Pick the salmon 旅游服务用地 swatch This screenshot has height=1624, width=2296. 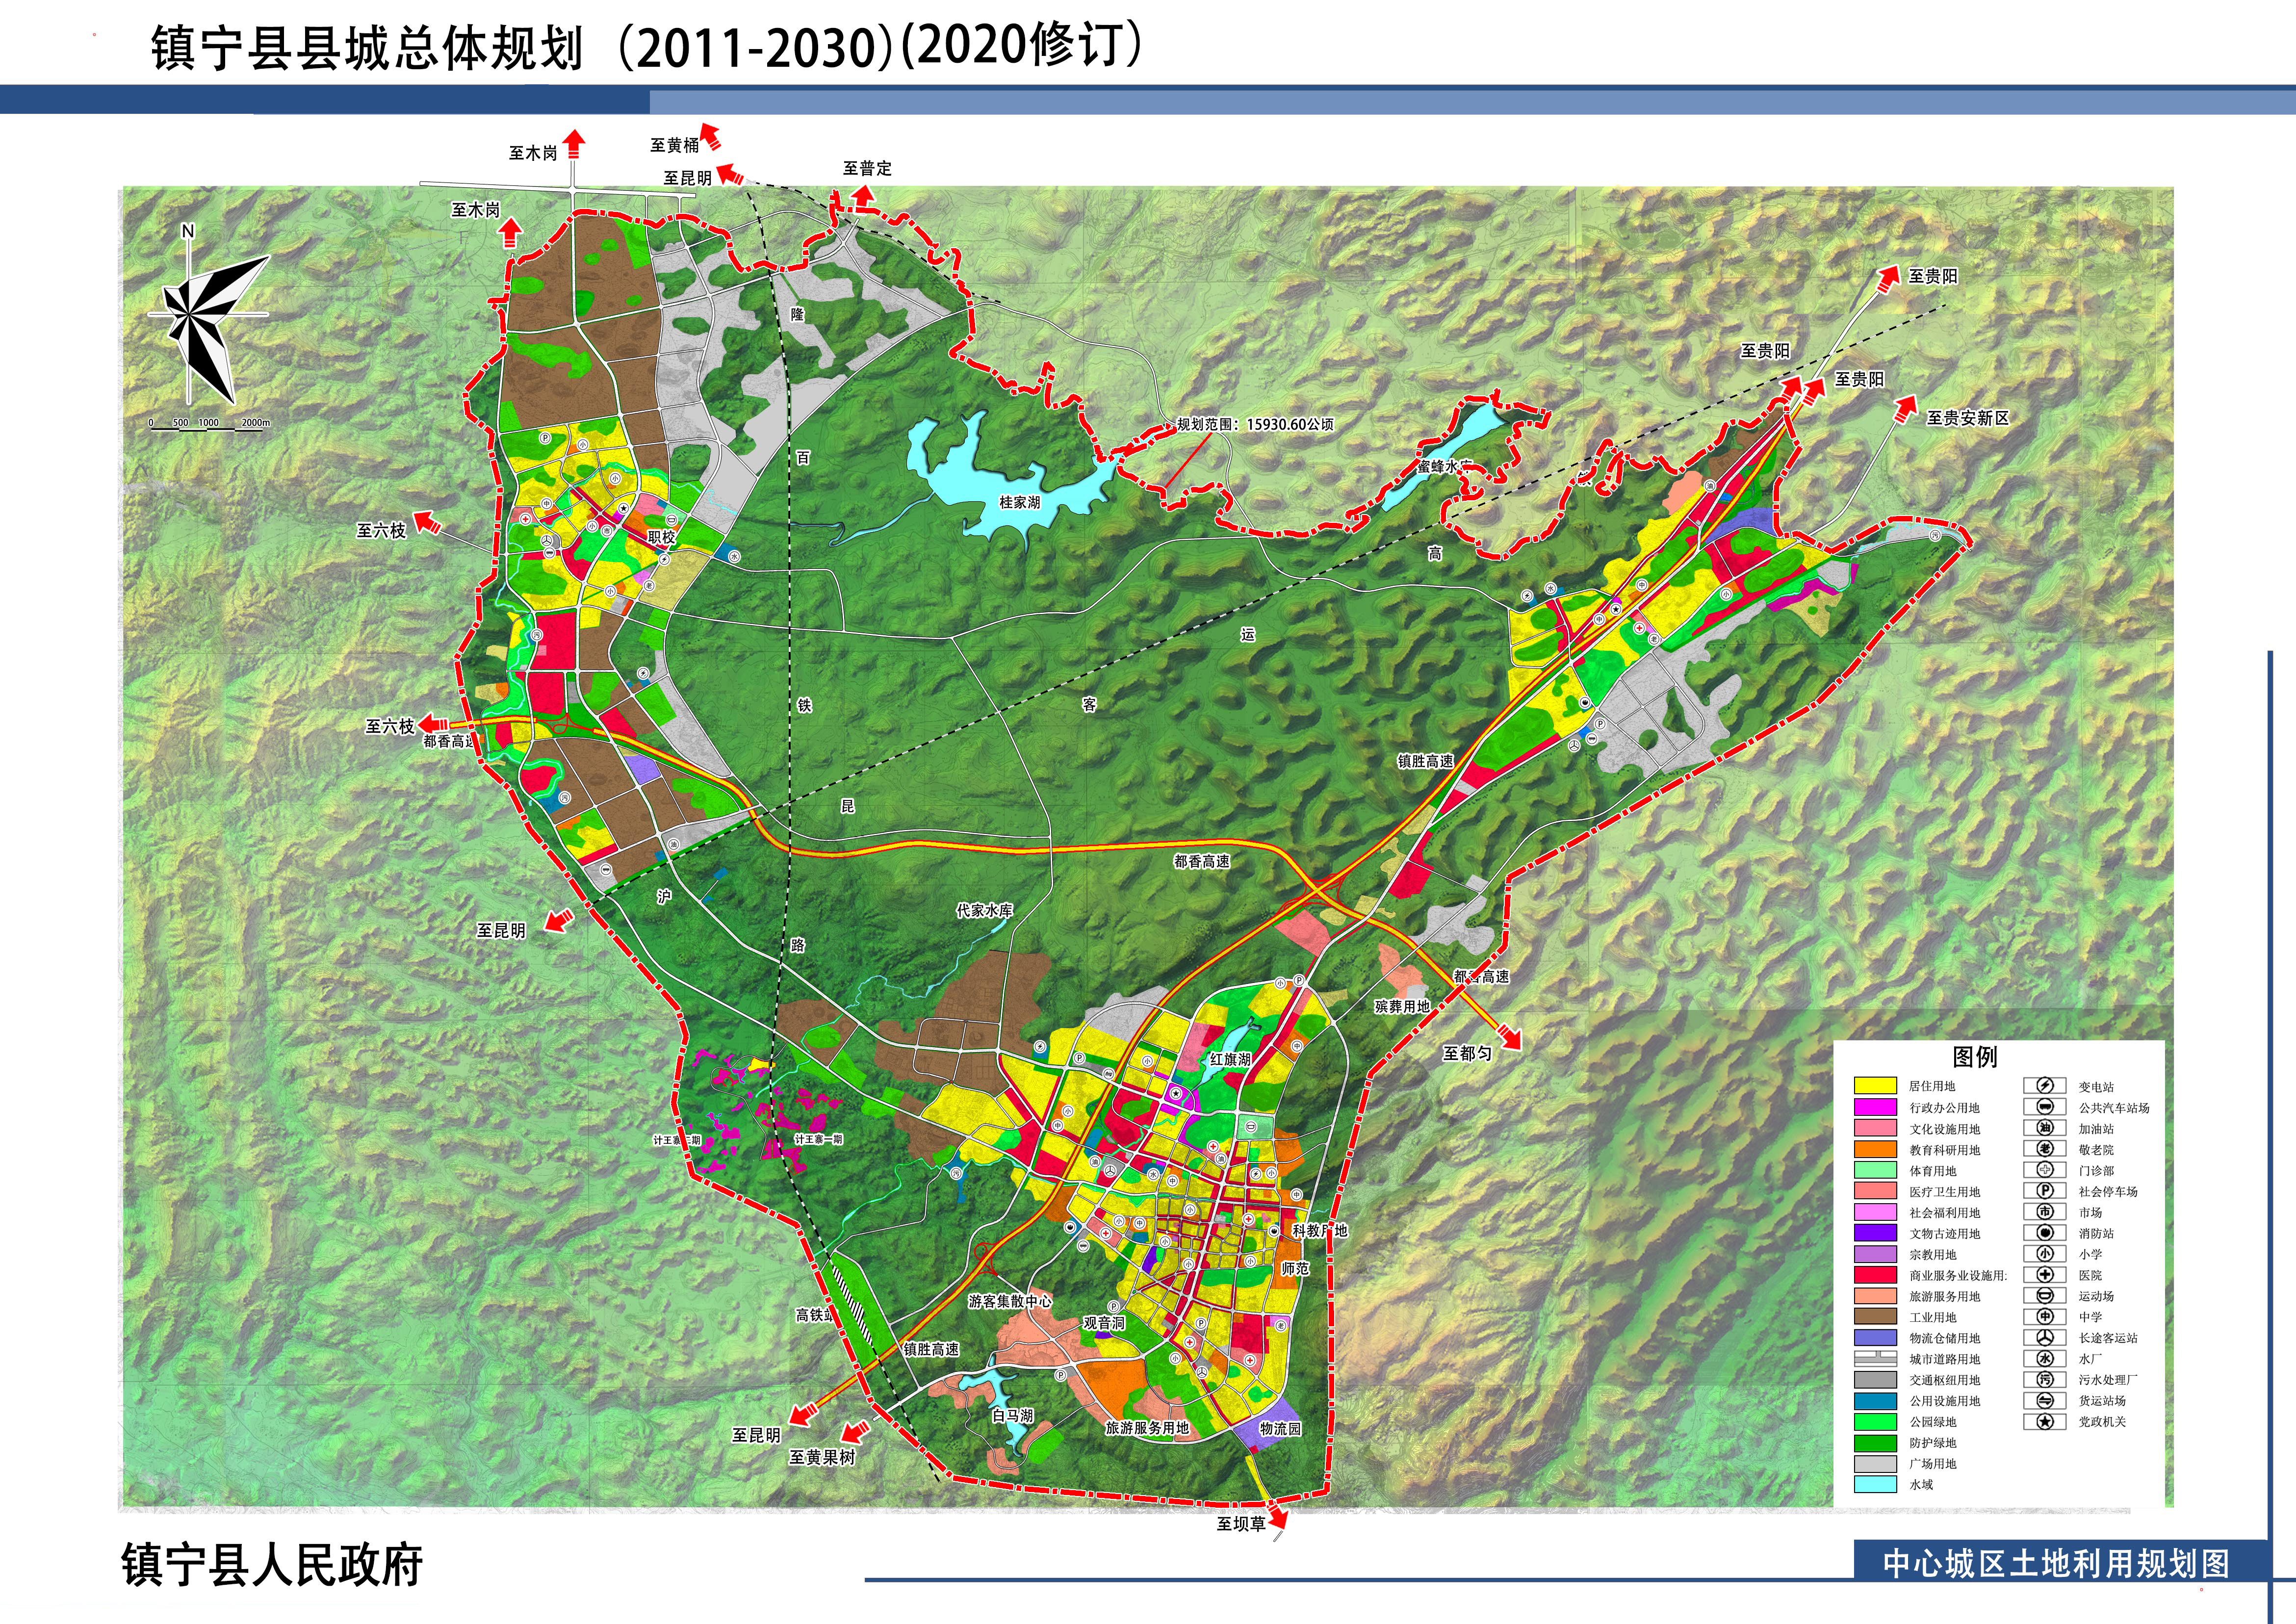tap(1875, 1296)
